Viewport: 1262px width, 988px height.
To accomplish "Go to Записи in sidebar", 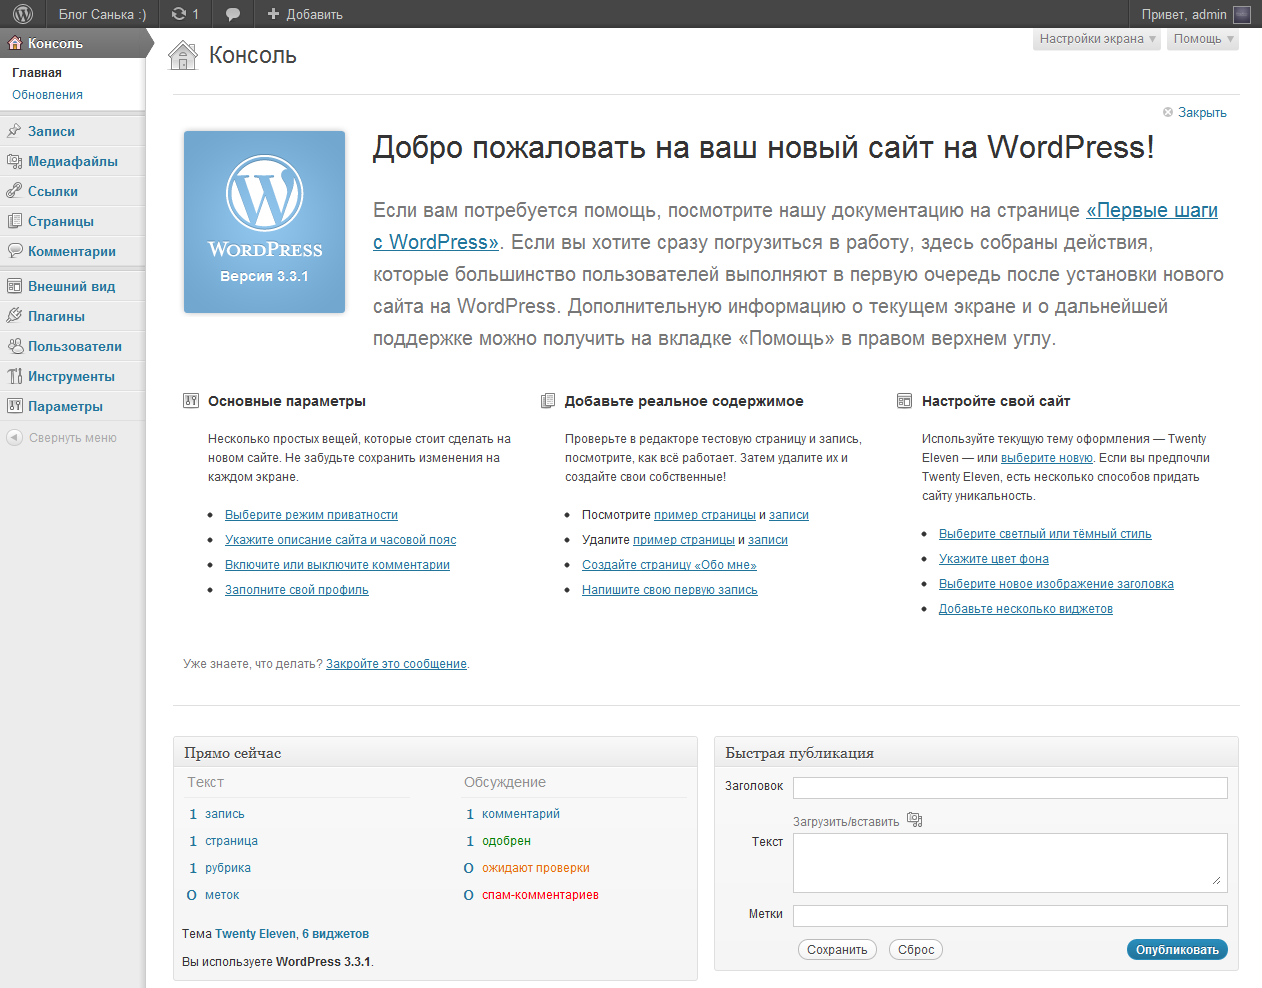I will (x=51, y=131).
